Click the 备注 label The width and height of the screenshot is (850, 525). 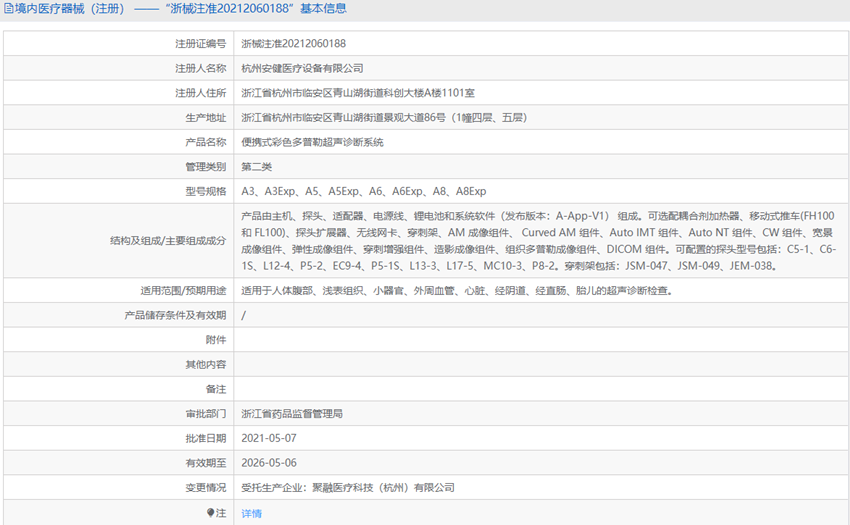click(x=216, y=389)
